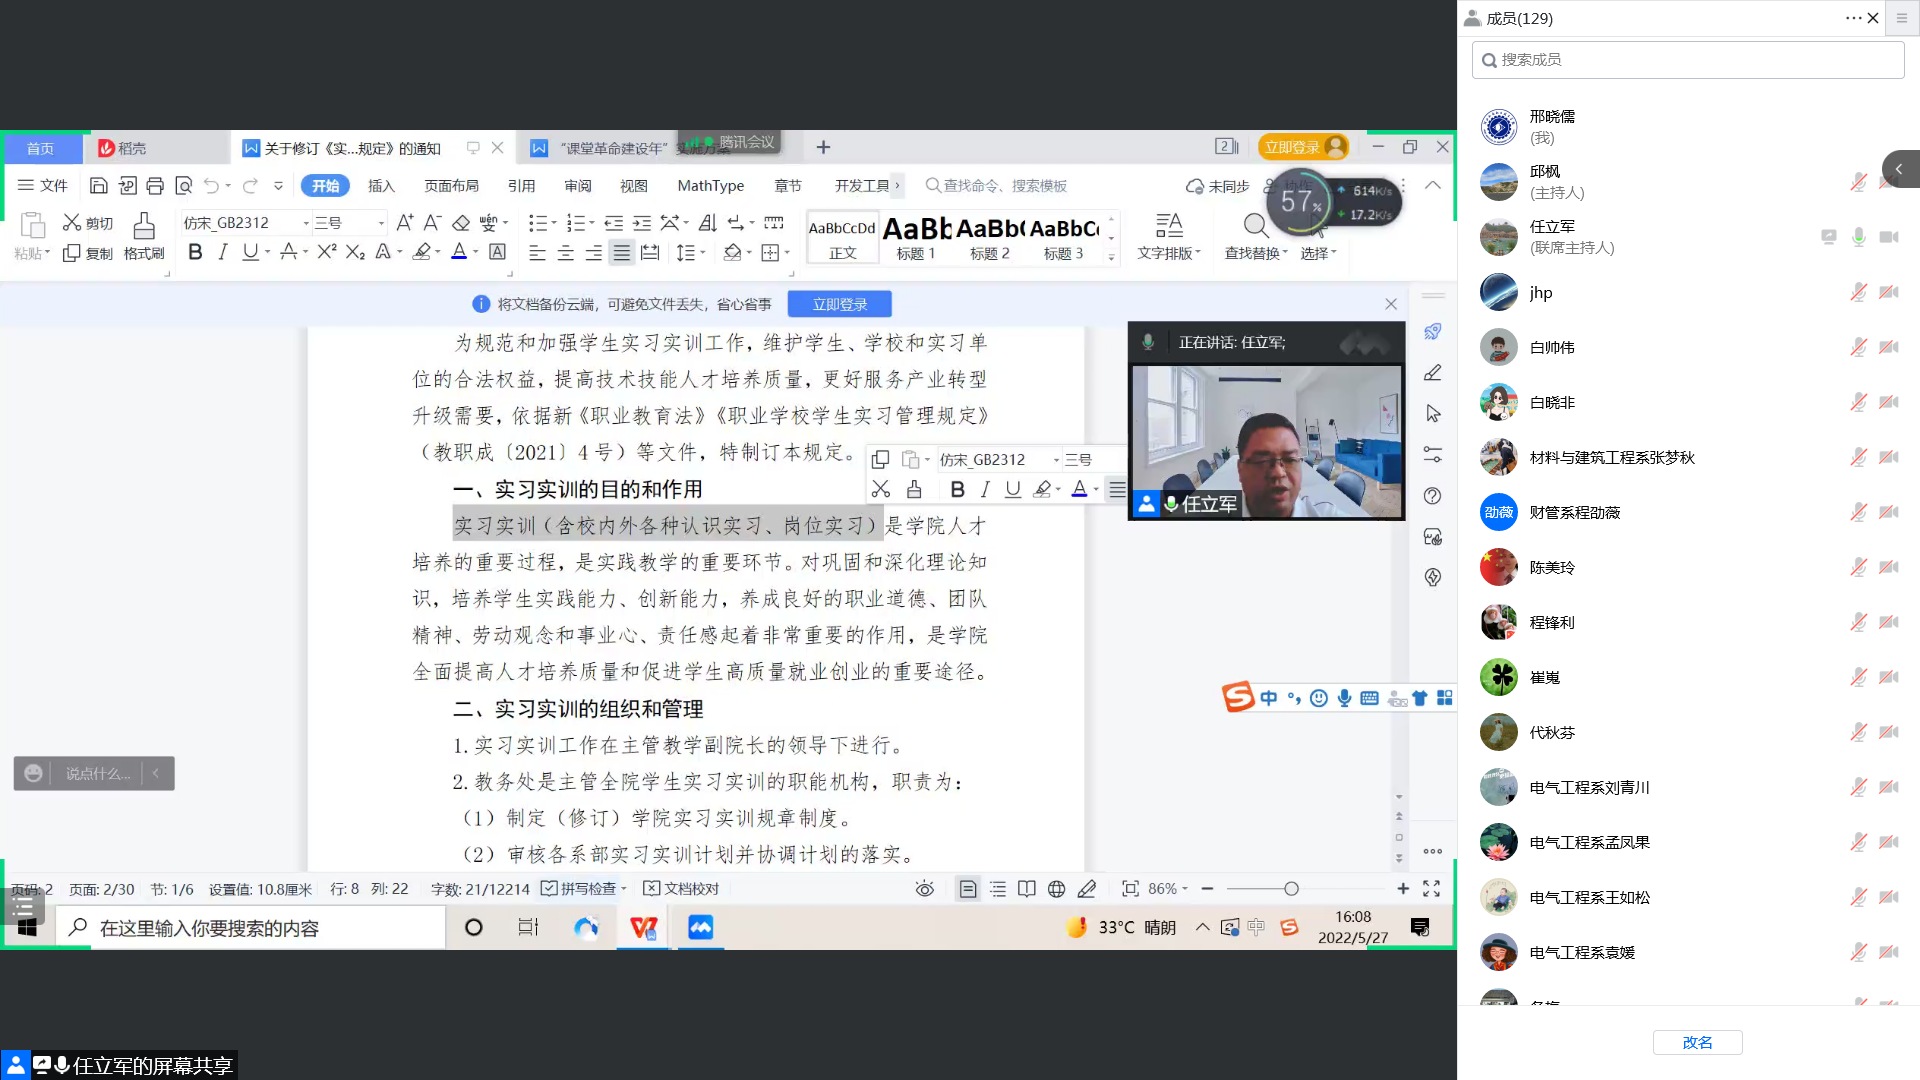Viewport: 1920px width, 1080px height.
Task: Click the zoom slider handle in status bar
Action: click(1291, 888)
